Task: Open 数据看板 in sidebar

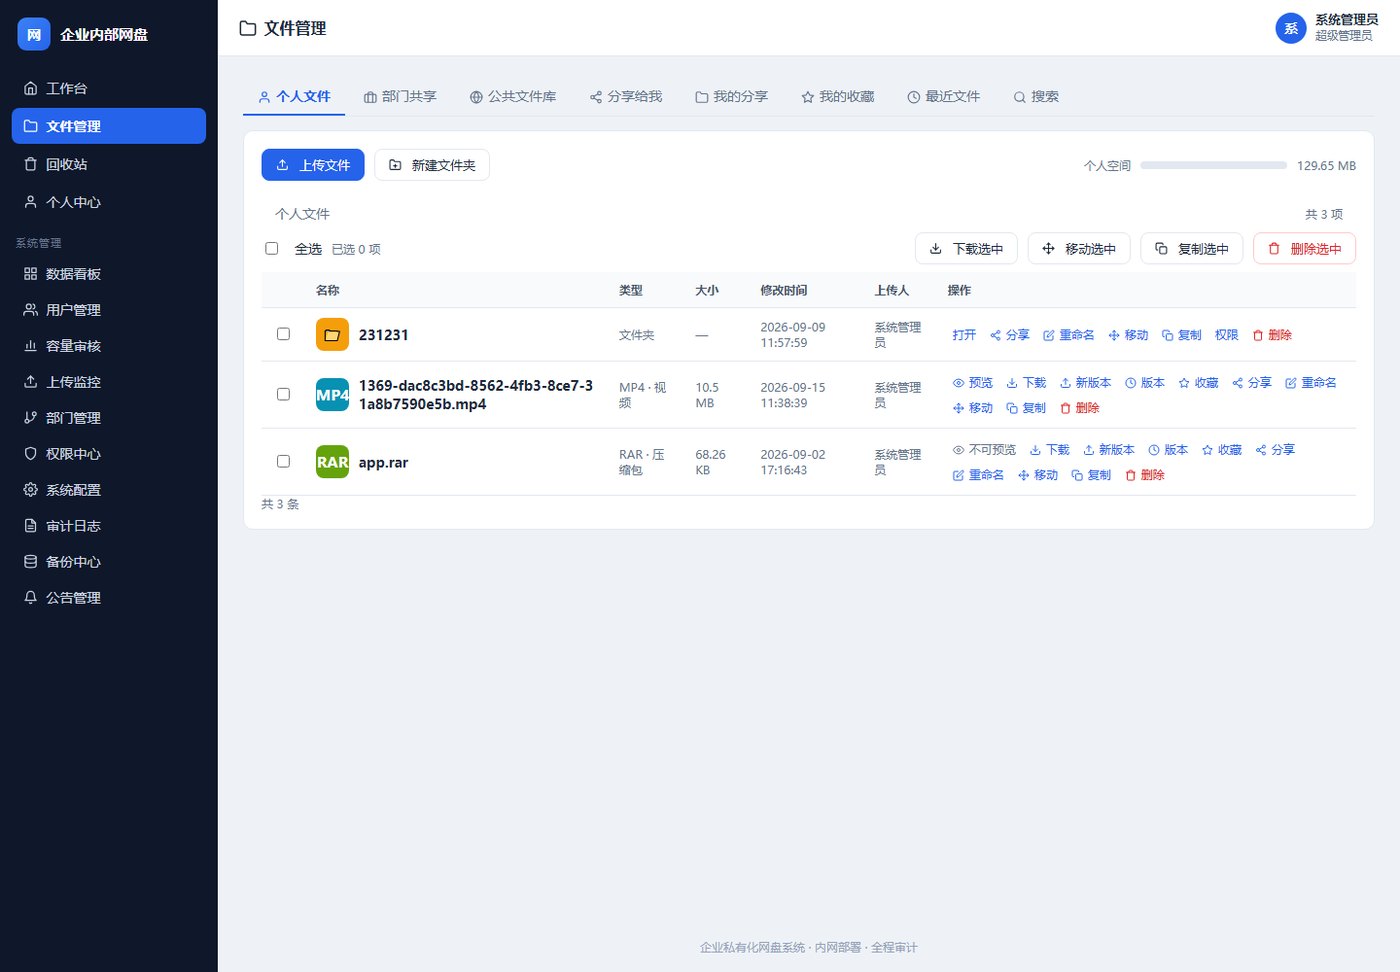Action: pyautogui.click(x=109, y=274)
